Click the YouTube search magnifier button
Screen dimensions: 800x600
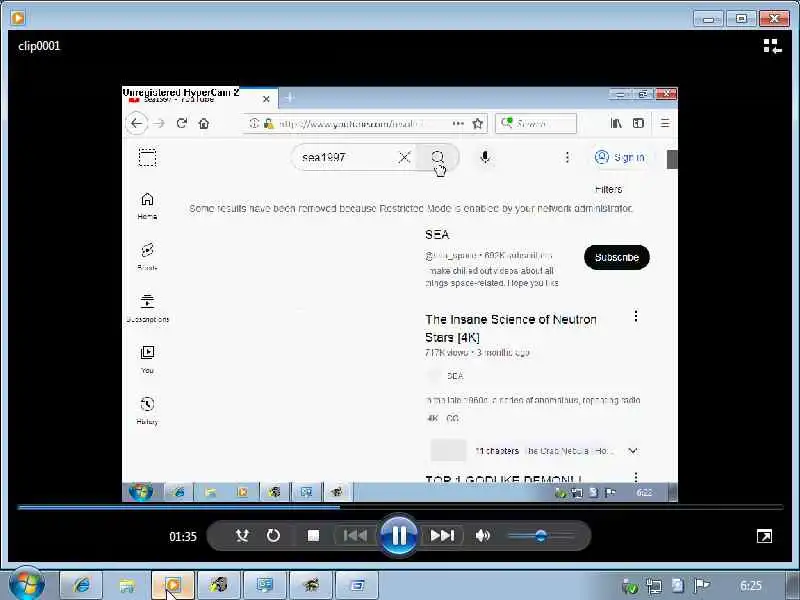(x=438, y=157)
